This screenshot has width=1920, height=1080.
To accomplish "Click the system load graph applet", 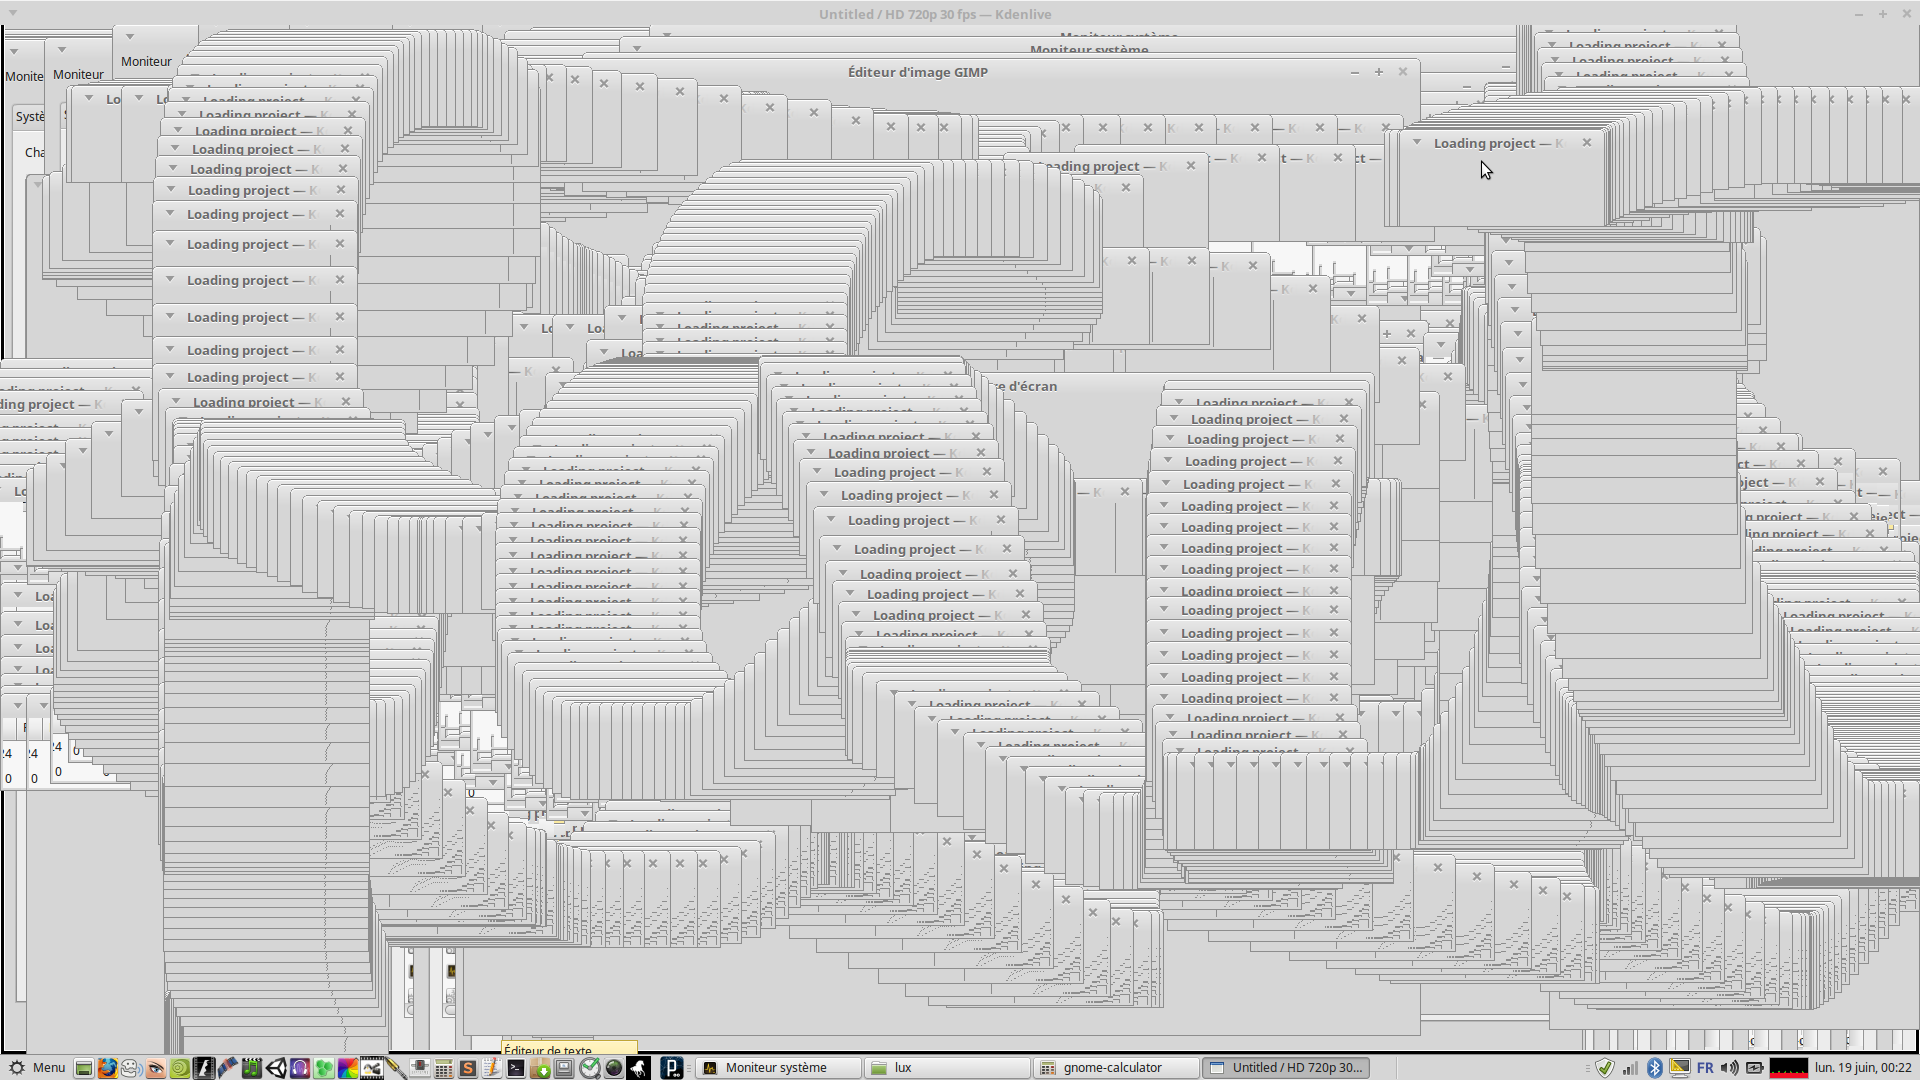I will click(x=1788, y=1068).
